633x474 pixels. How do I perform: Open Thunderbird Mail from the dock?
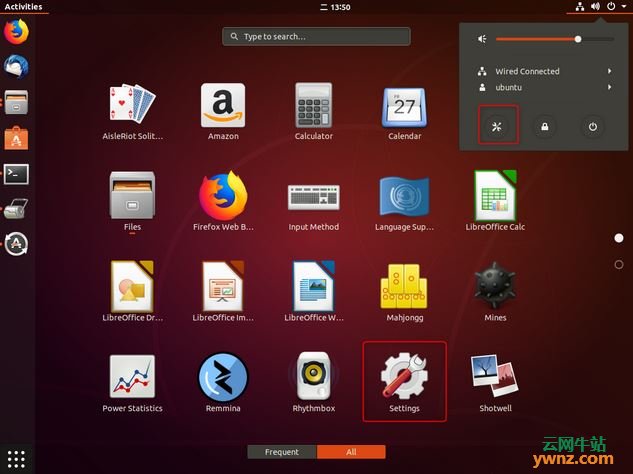tap(16, 67)
